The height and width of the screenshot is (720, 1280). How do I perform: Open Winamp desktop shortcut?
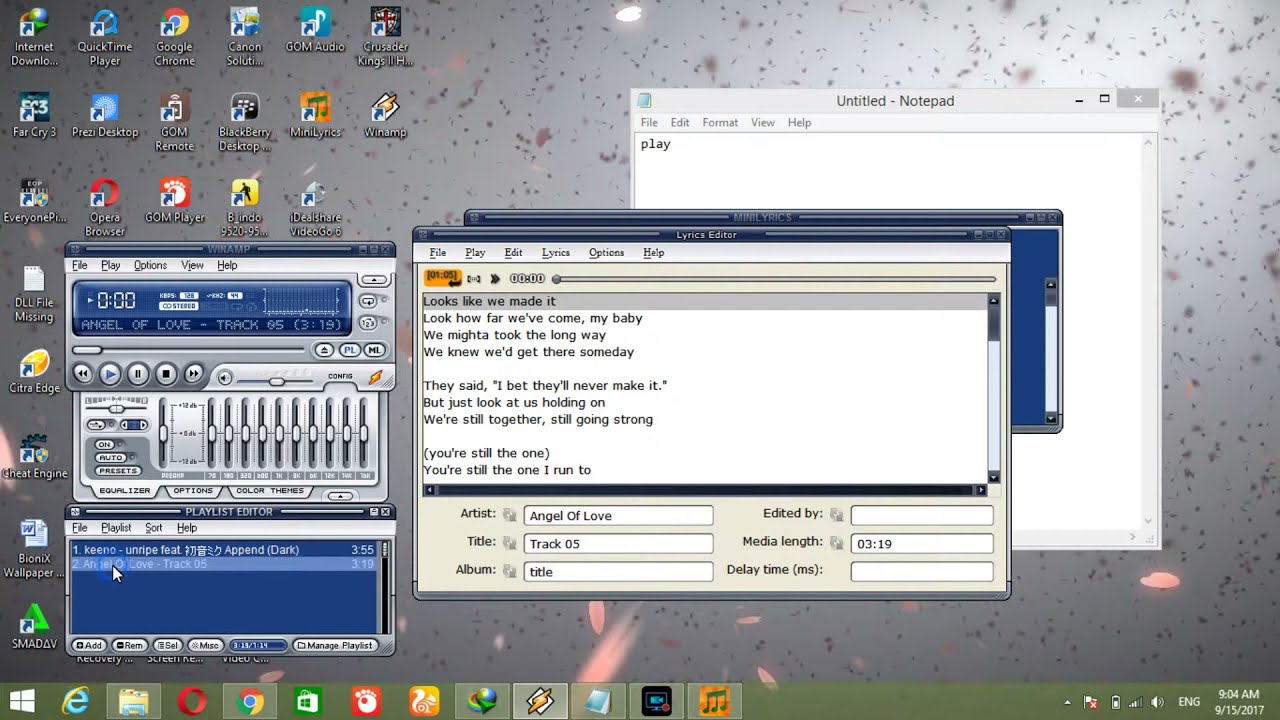pos(385,116)
